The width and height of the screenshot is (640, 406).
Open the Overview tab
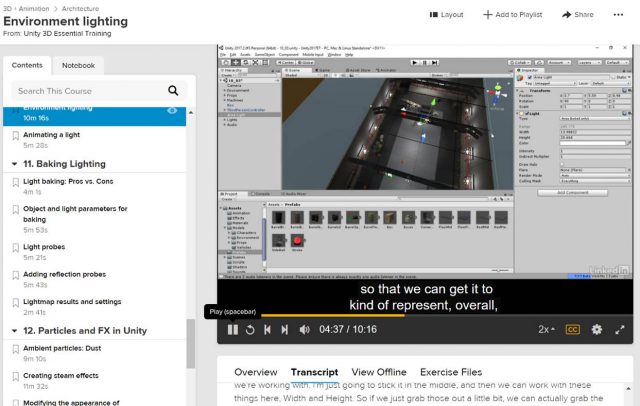point(256,372)
